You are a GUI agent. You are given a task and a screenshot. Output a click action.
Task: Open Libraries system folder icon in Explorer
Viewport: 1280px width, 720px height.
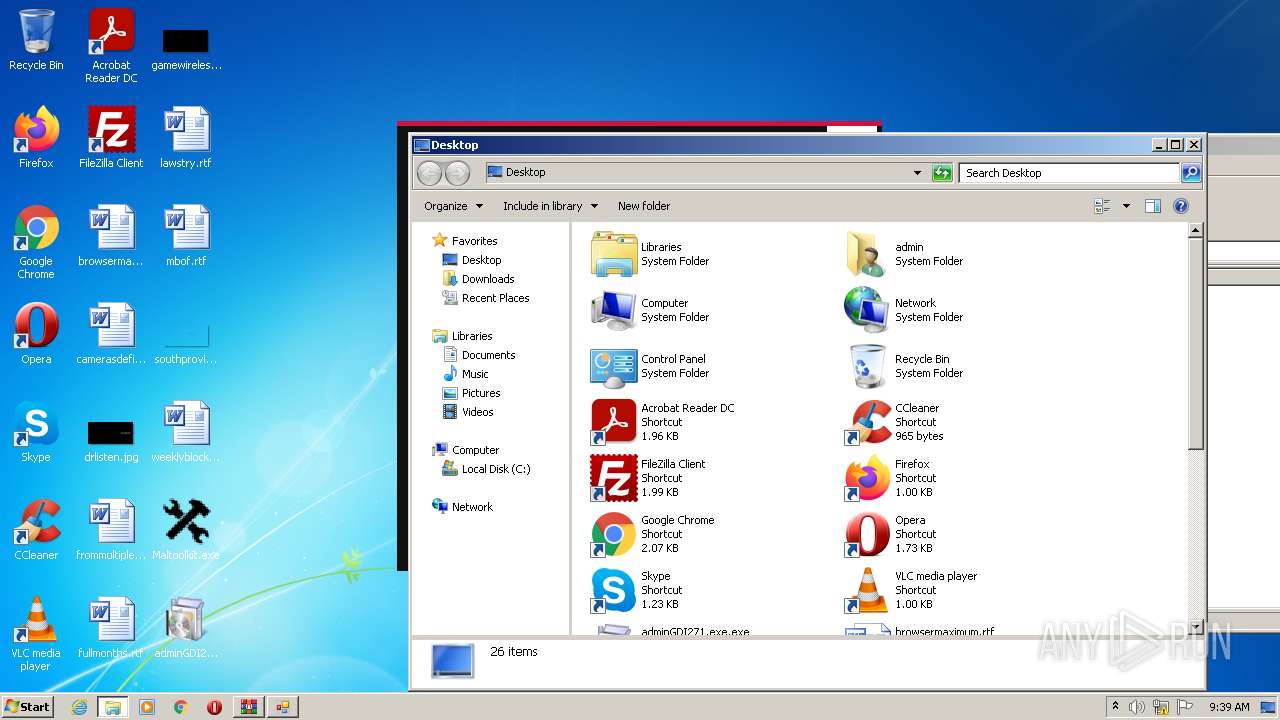614,254
